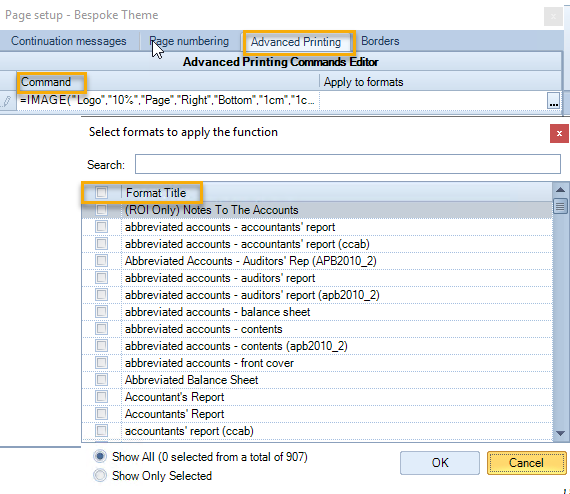Select 'abbreviated accounts - front cover' row text

pyautogui.click(x=209, y=363)
